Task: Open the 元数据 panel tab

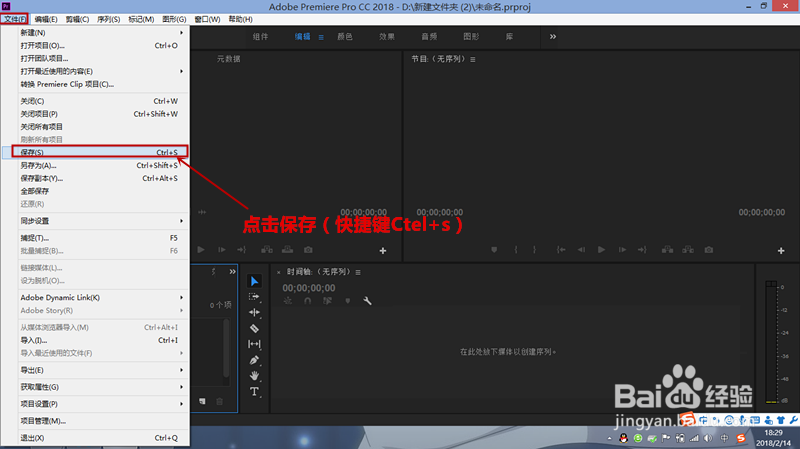Action: pos(229,59)
